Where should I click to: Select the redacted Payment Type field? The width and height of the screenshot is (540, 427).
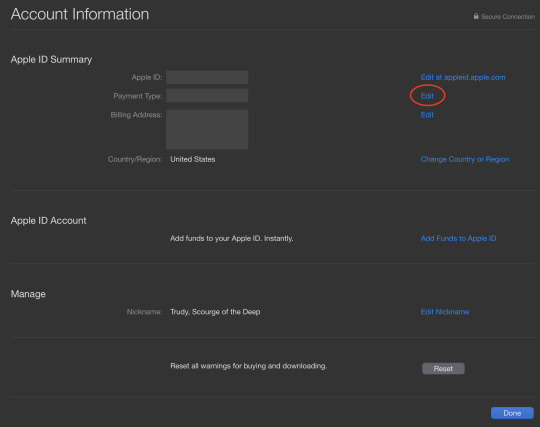point(207,95)
